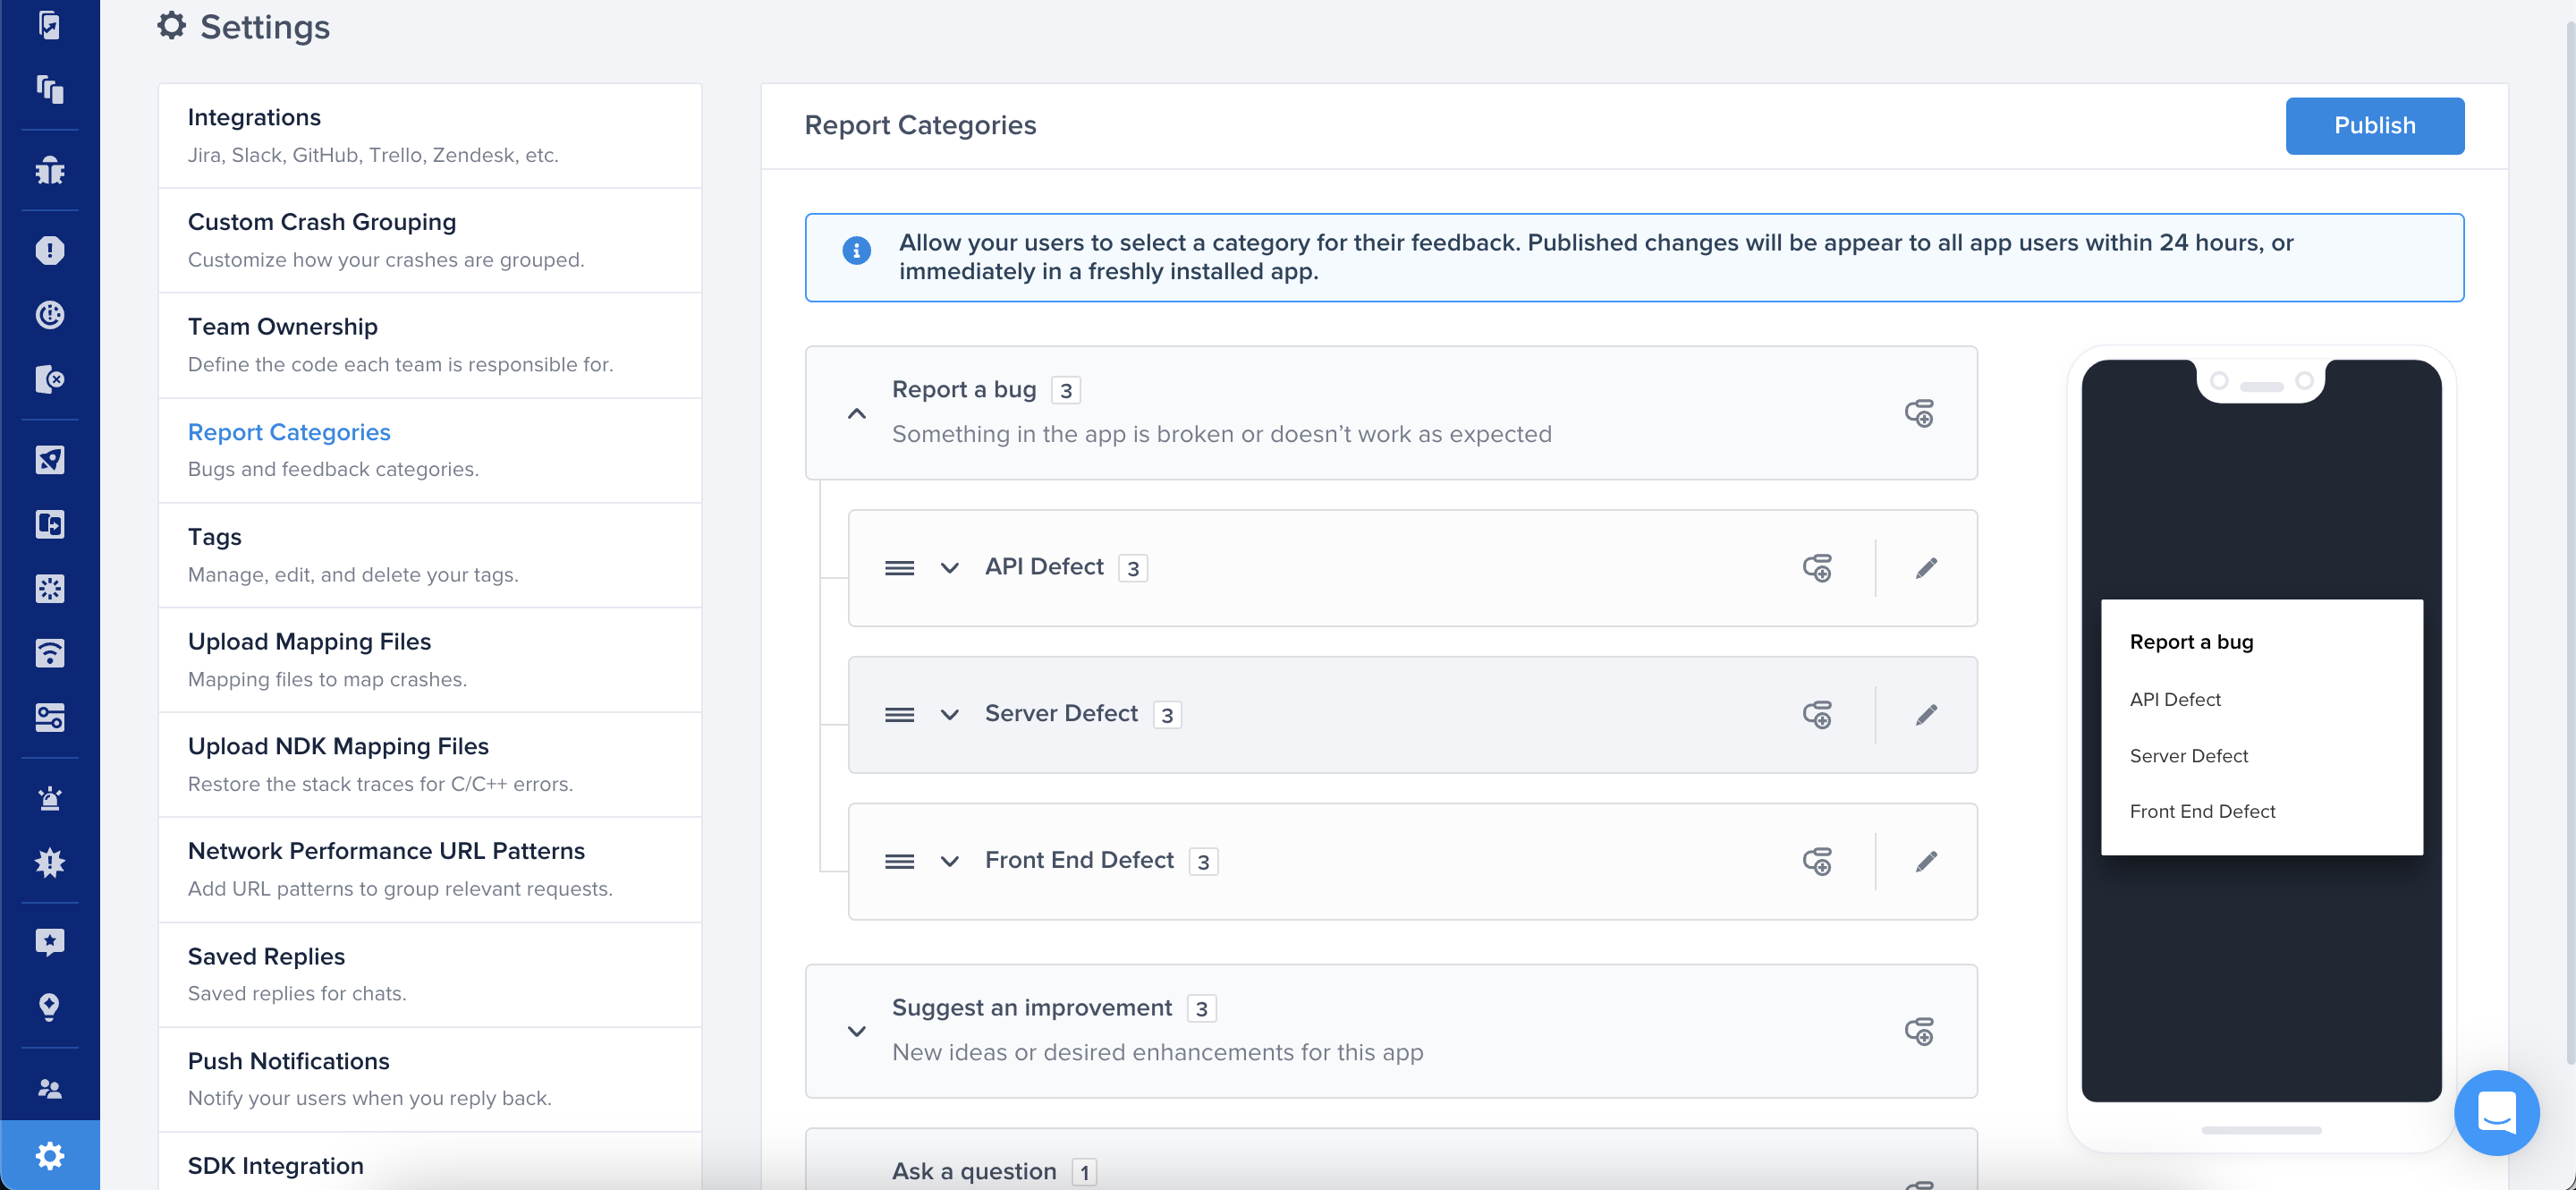Viewport: 2576px width, 1190px height.
Task: Expand Suggest an improvement category
Action: (857, 1031)
